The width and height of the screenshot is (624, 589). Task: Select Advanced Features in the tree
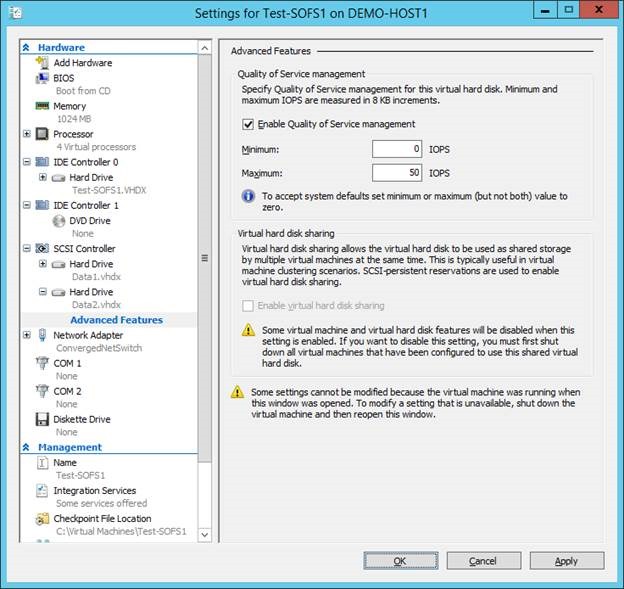(x=116, y=320)
